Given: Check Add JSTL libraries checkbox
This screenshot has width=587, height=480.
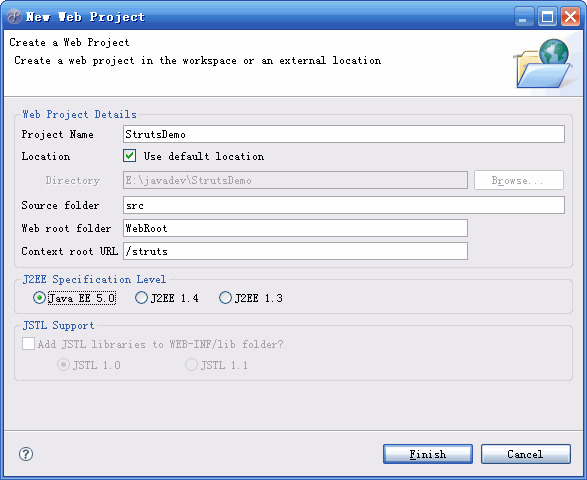Looking at the screenshot, I should tap(28, 344).
